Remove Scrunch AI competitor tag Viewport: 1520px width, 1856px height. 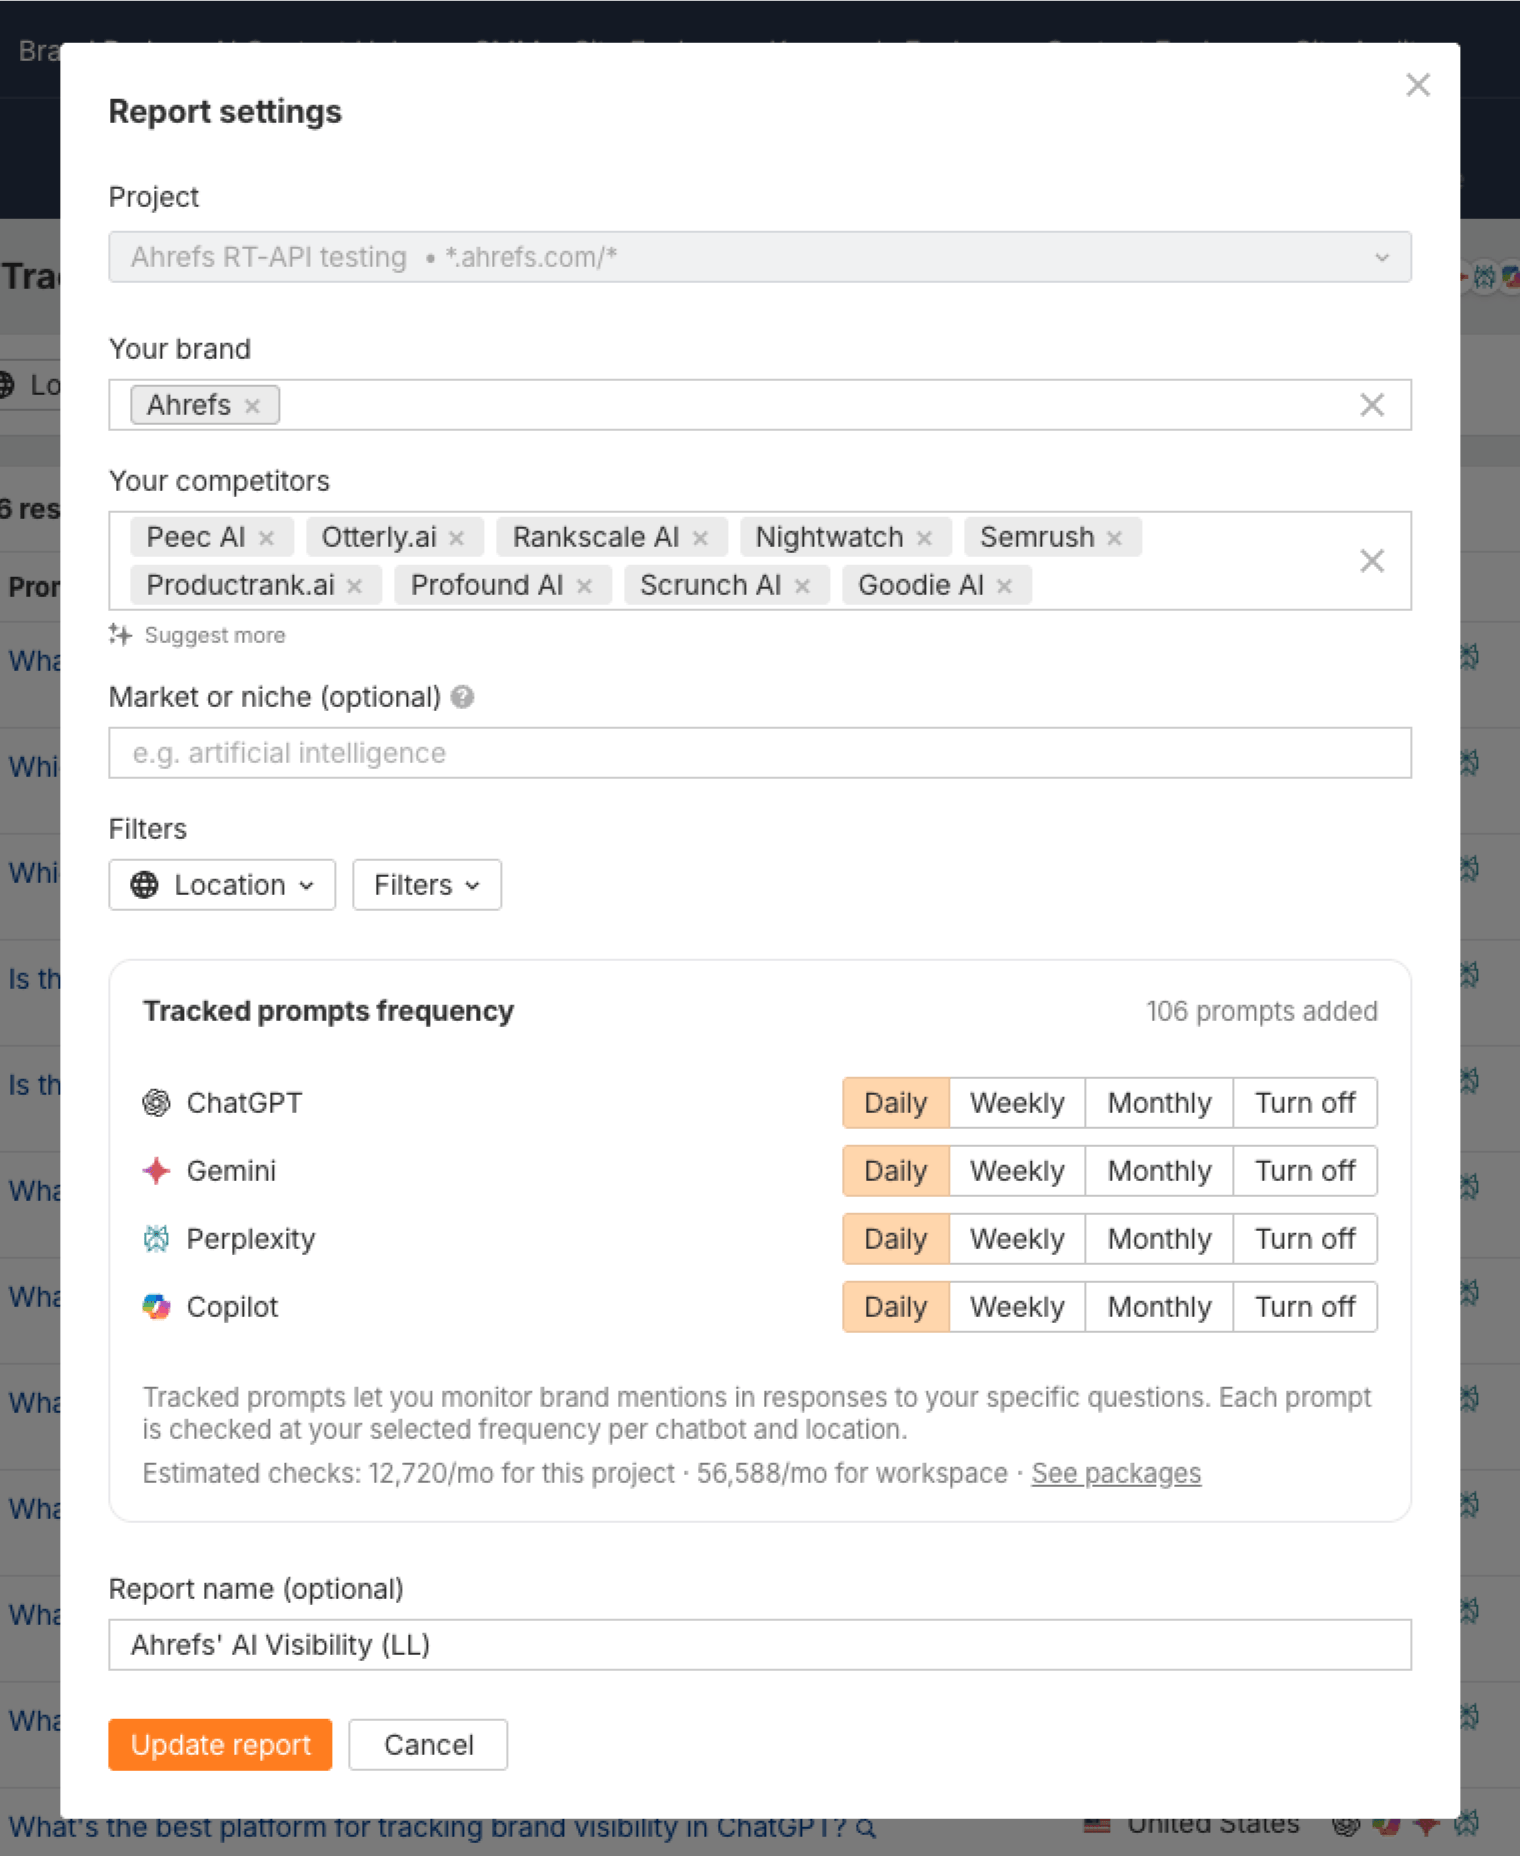[802, 586]
